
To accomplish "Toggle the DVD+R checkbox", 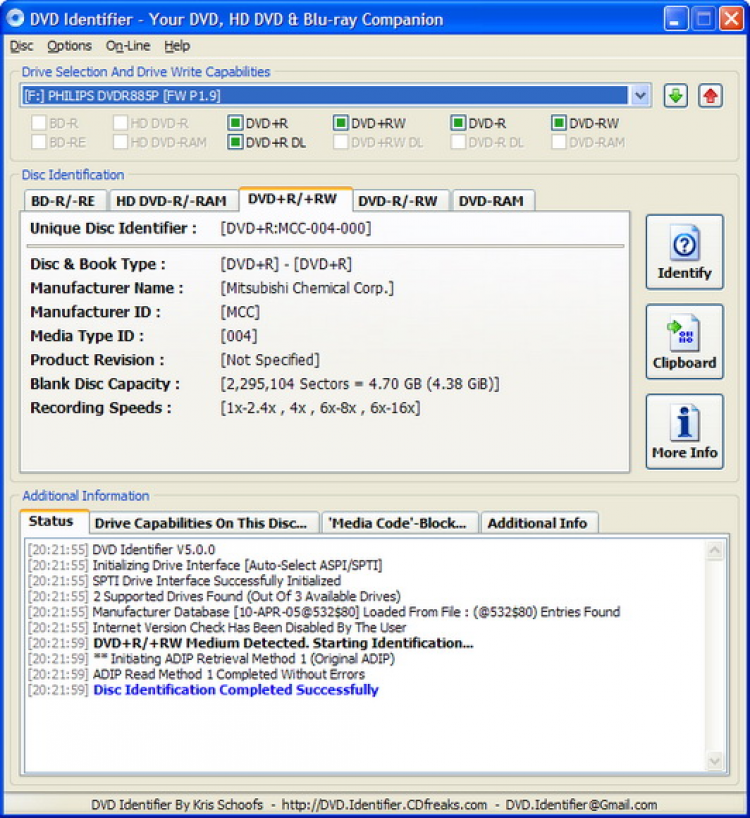I will (235, 123).
